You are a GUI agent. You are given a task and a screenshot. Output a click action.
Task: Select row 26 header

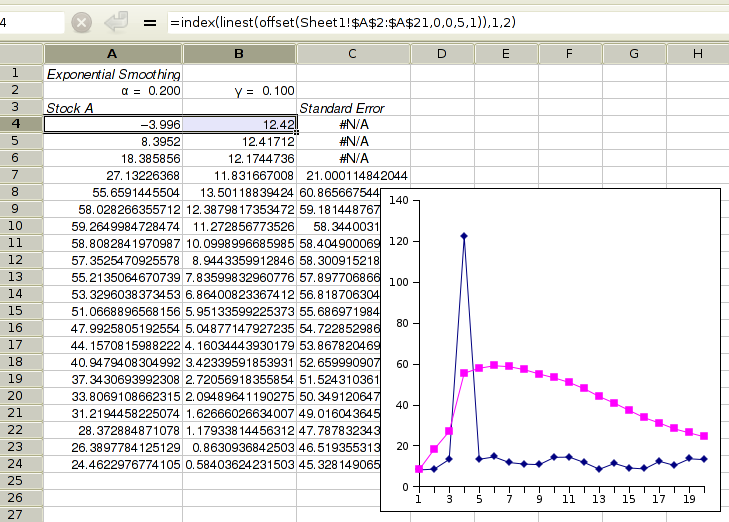(x=21, y=498)
